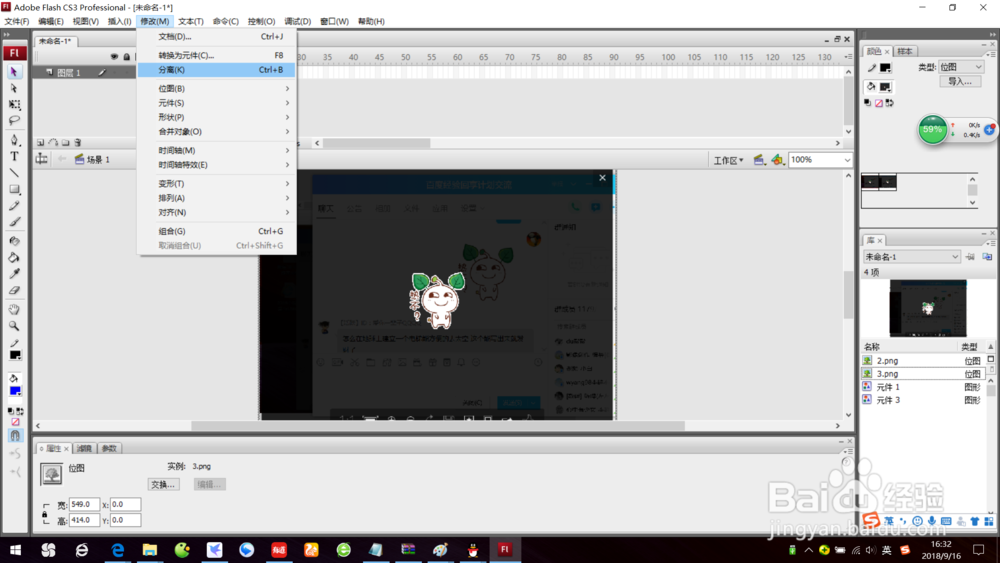Image resolution: width=1000 pixels, height=563 pixels.
Task: Select the Hand tool
Action: (x=14, y=309)
